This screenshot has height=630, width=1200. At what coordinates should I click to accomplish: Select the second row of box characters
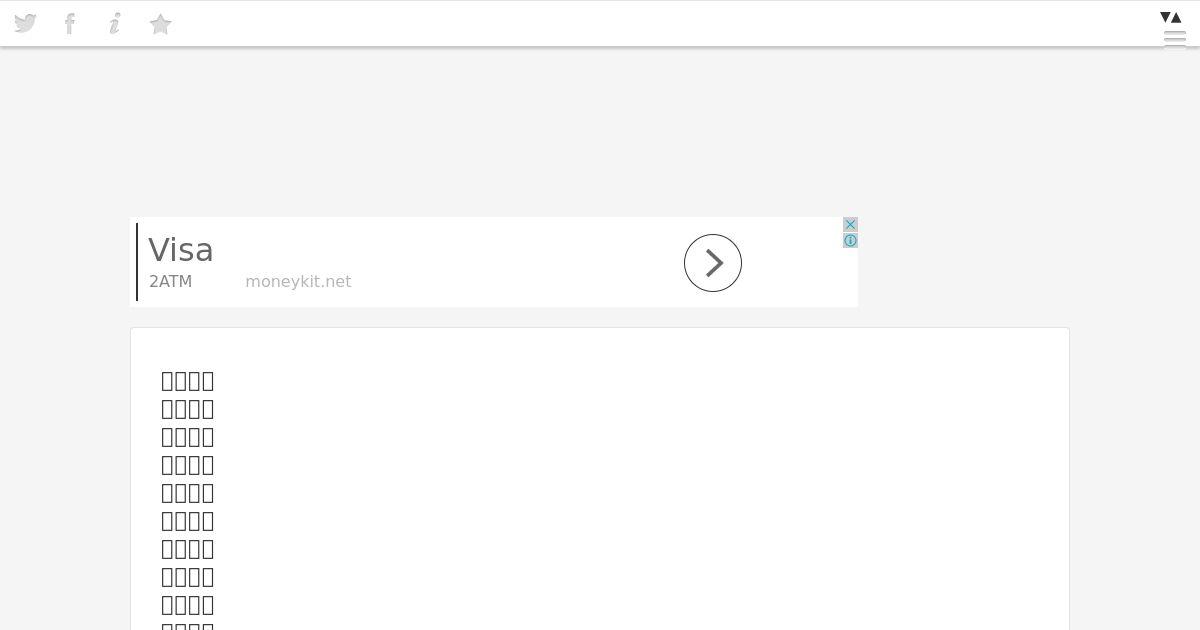click(188, 409)
